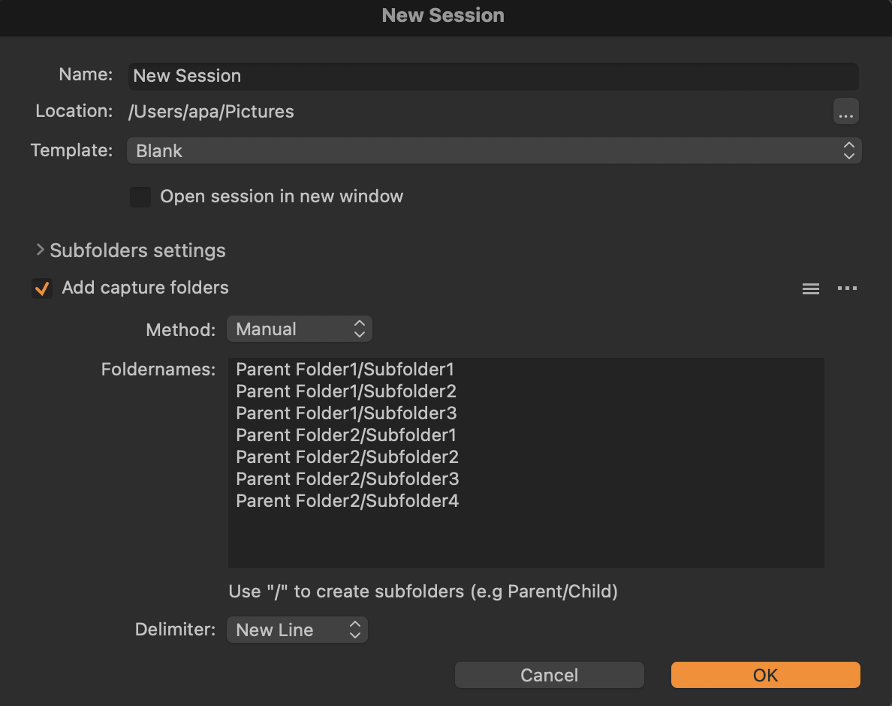Click the Delimiter stepper arrows
The width and height of the screenshot is (892, 706).
click(355, 629)
